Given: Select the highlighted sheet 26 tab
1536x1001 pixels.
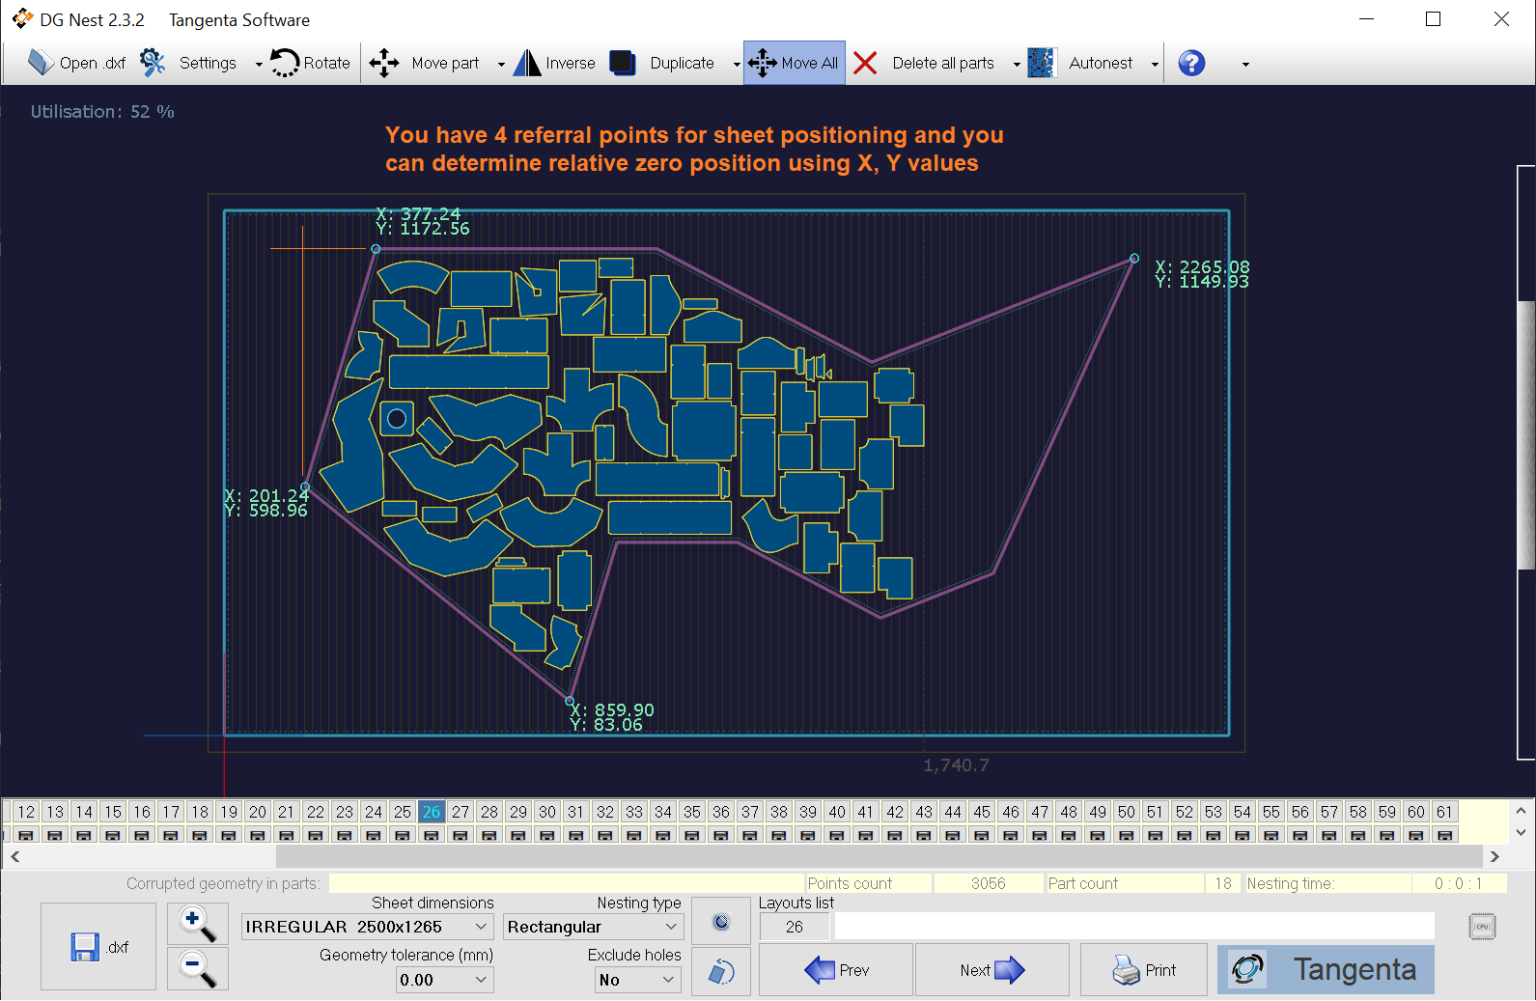Looking at the screenshot, I should 431,811.
